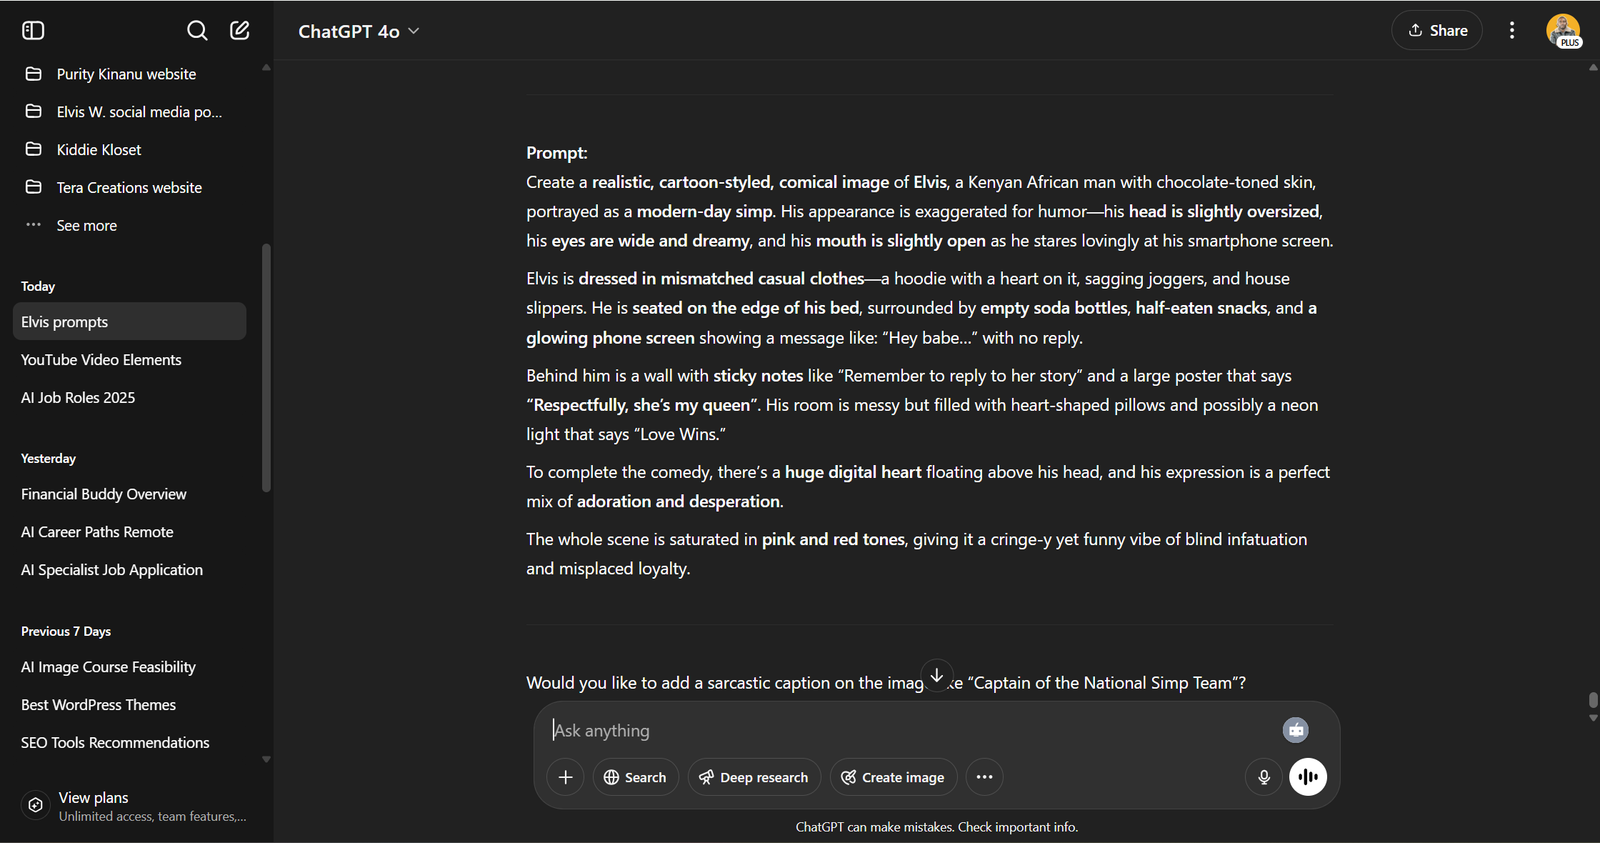The image size is (1600, 843).
Task: Jump to the bottom with the down-arrow button
Action: click(937, 675)
